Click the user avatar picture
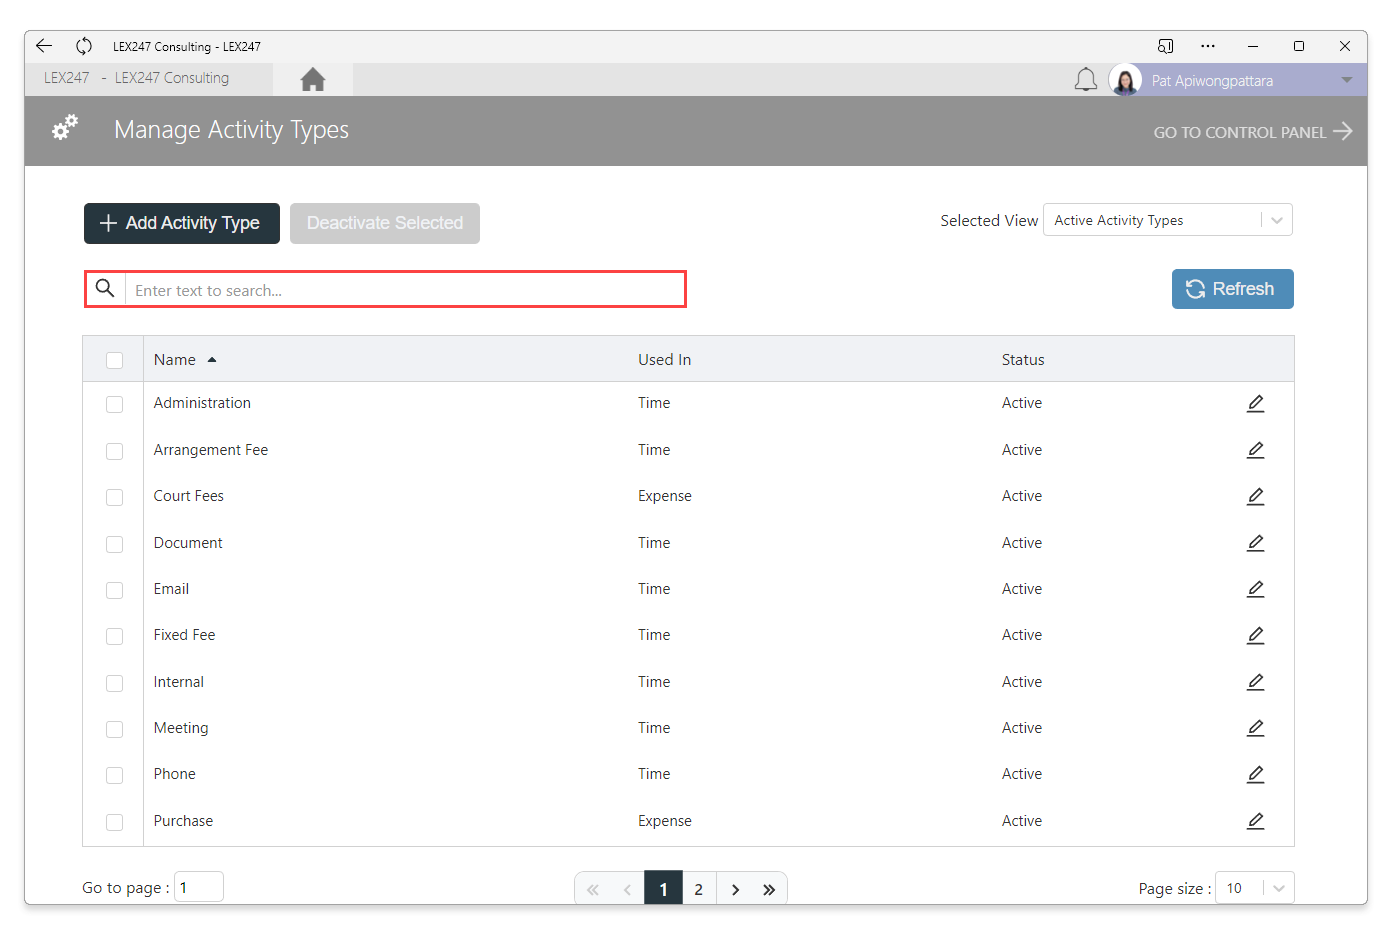Viewport: 1391px width, 935px height. pyautogui.click(x=1126, y=80)
